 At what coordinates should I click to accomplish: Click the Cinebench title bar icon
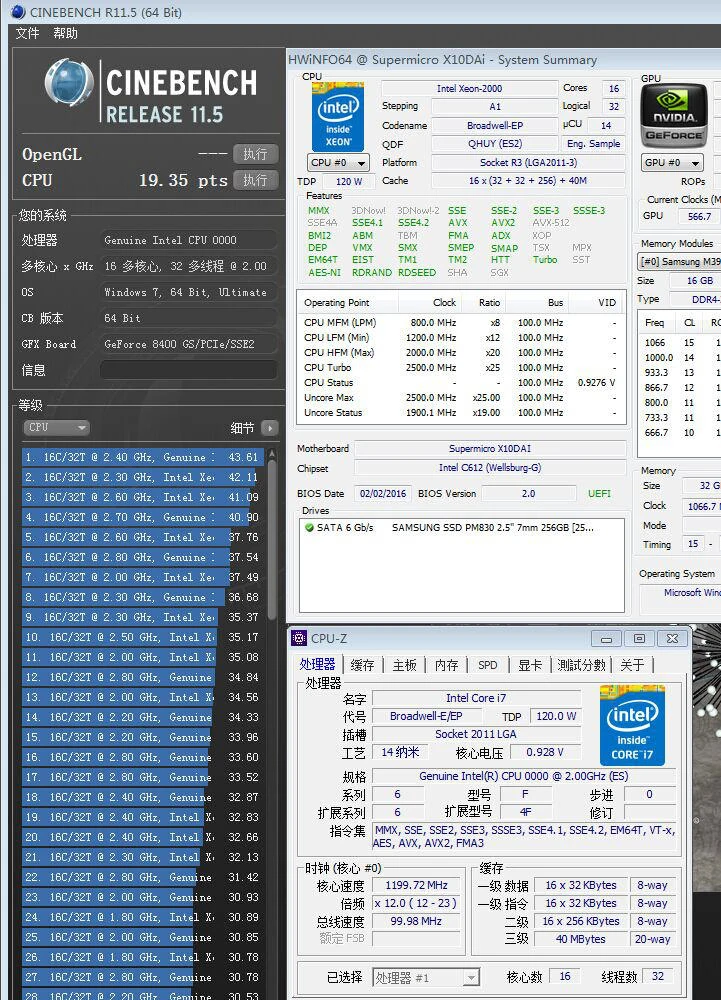tap(18, 11)
